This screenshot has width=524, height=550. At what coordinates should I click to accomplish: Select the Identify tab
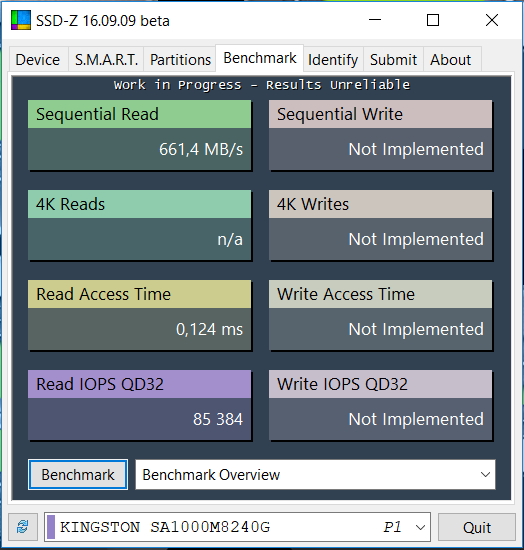[x=333, y=59]
